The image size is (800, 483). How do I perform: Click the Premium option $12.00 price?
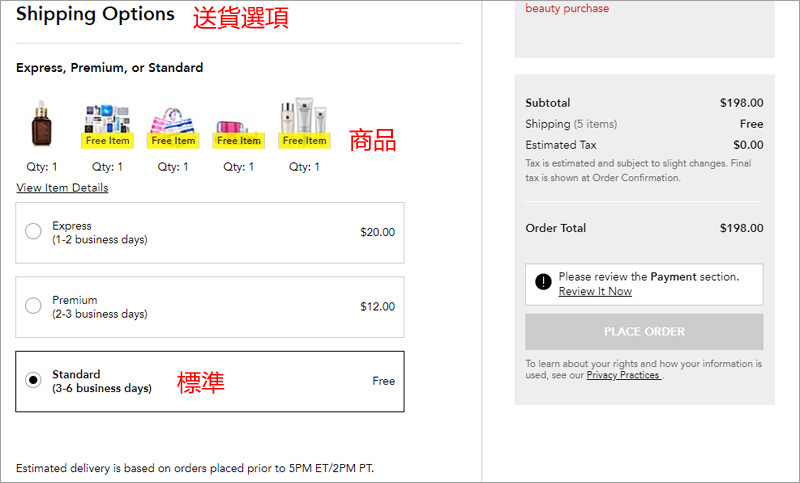click(x=377, y=307)
